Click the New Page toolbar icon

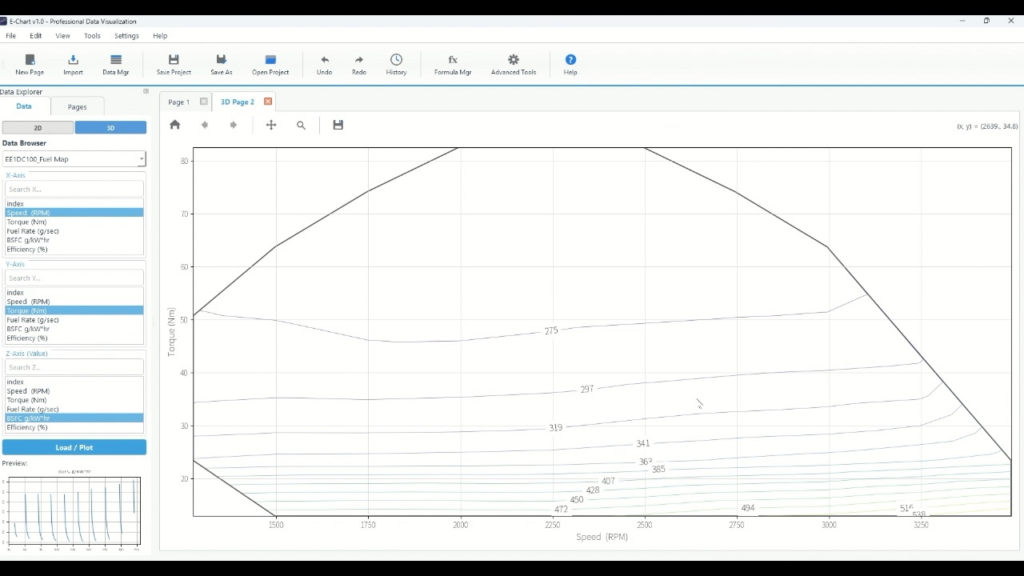tap(30, 64)
